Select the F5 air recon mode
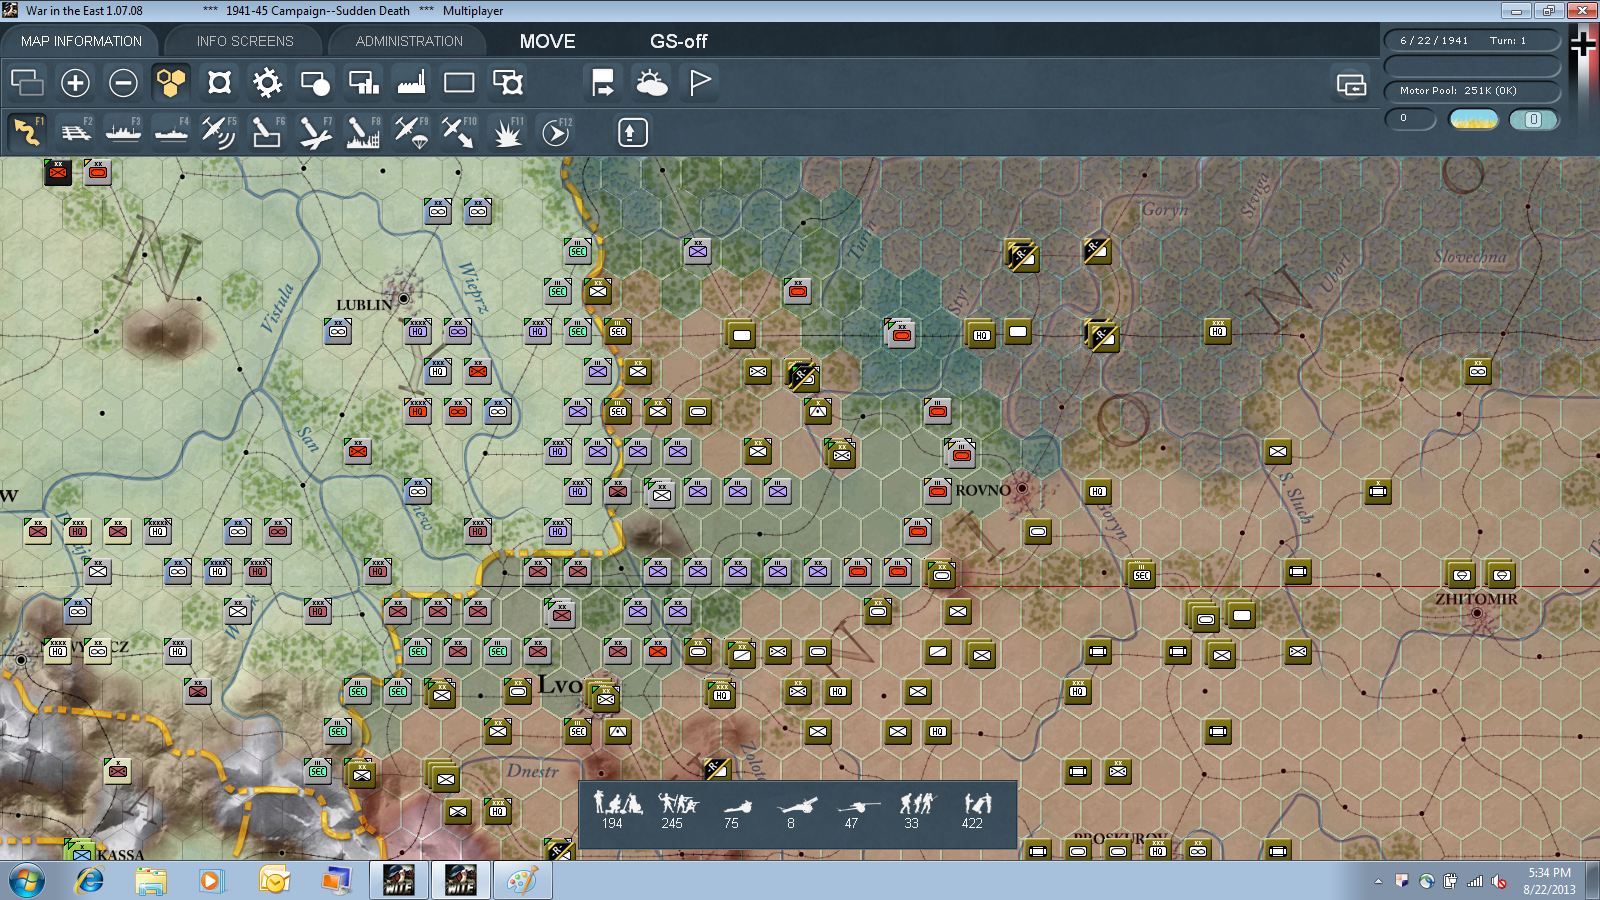The image size is (1600, 900). pyautogui.click(x=219, y=132)
